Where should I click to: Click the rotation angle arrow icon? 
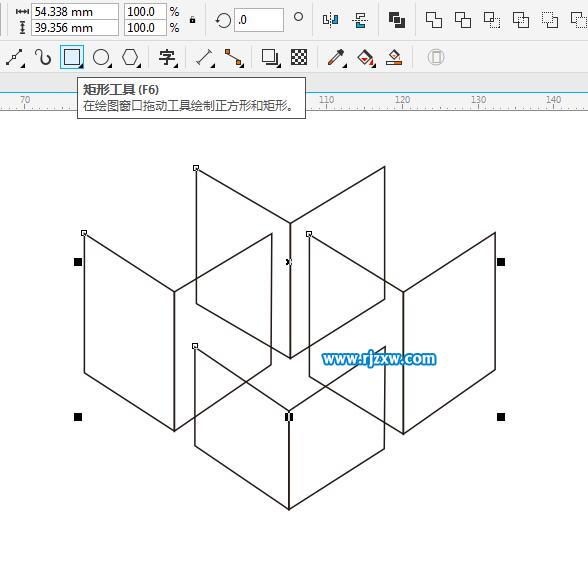point(223,20)
